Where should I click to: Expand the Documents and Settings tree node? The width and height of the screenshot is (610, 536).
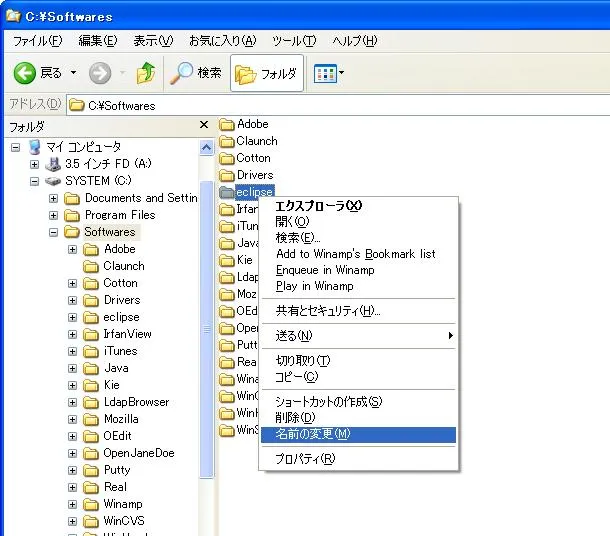(54, 198)
